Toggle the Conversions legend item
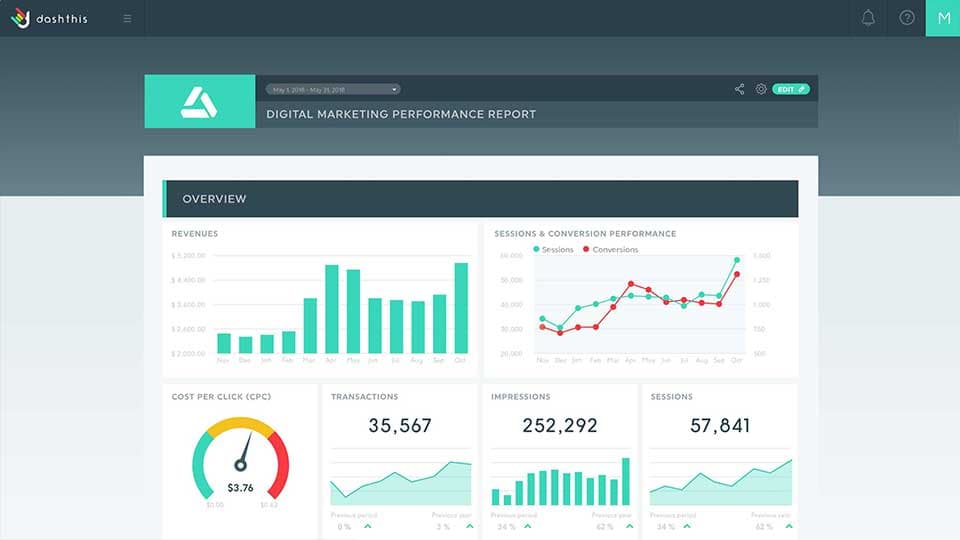This screenshot has width=960, height=540. 610,250
